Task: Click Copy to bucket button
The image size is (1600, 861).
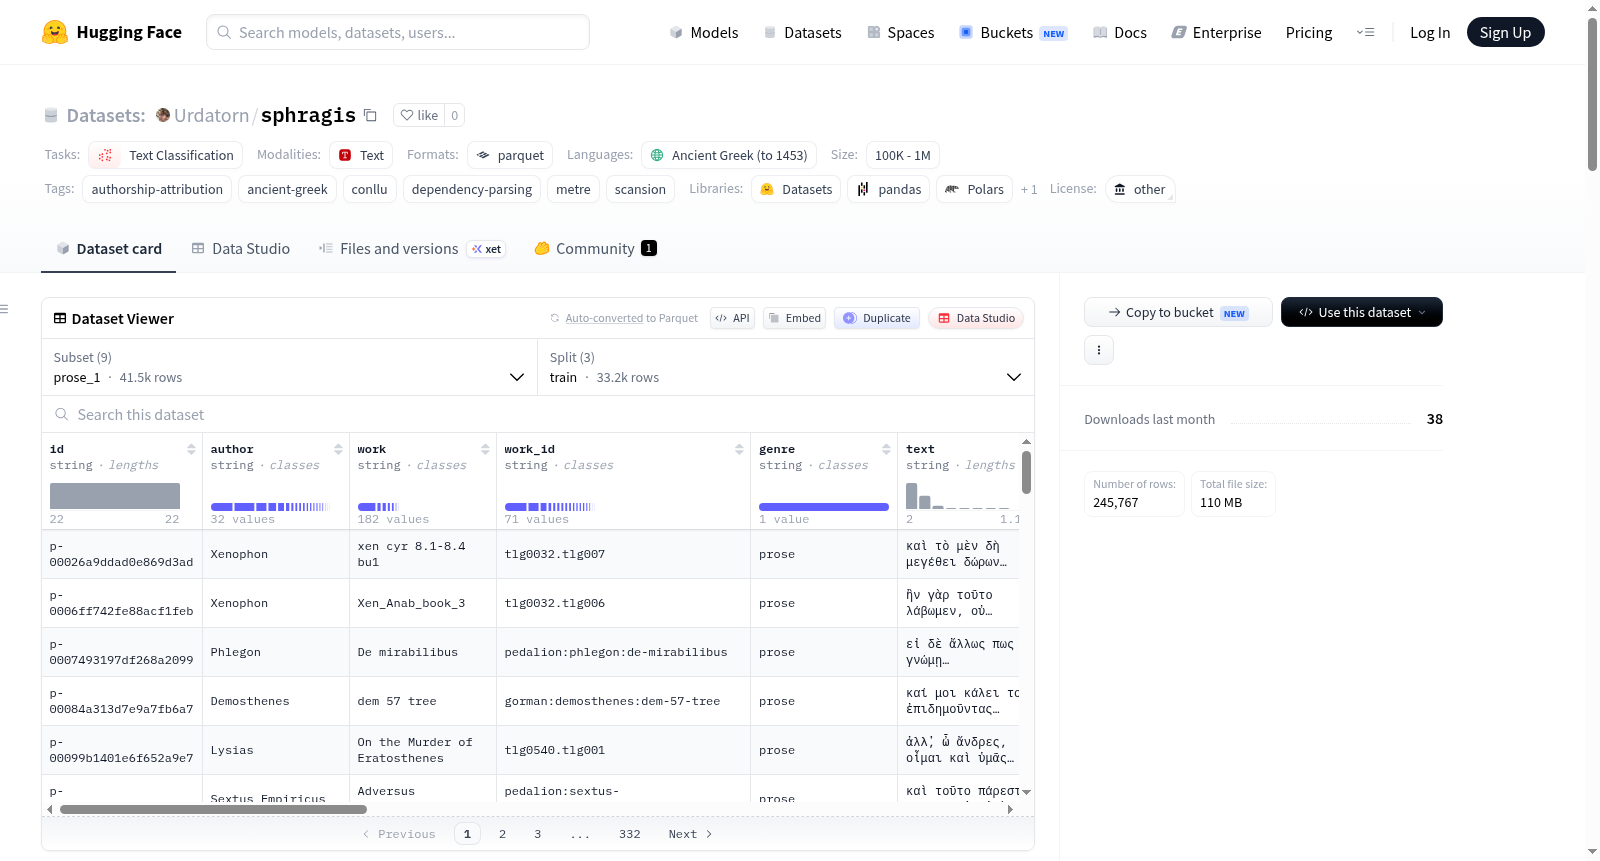Action: pyautogui.click(x=1178, y=312)
